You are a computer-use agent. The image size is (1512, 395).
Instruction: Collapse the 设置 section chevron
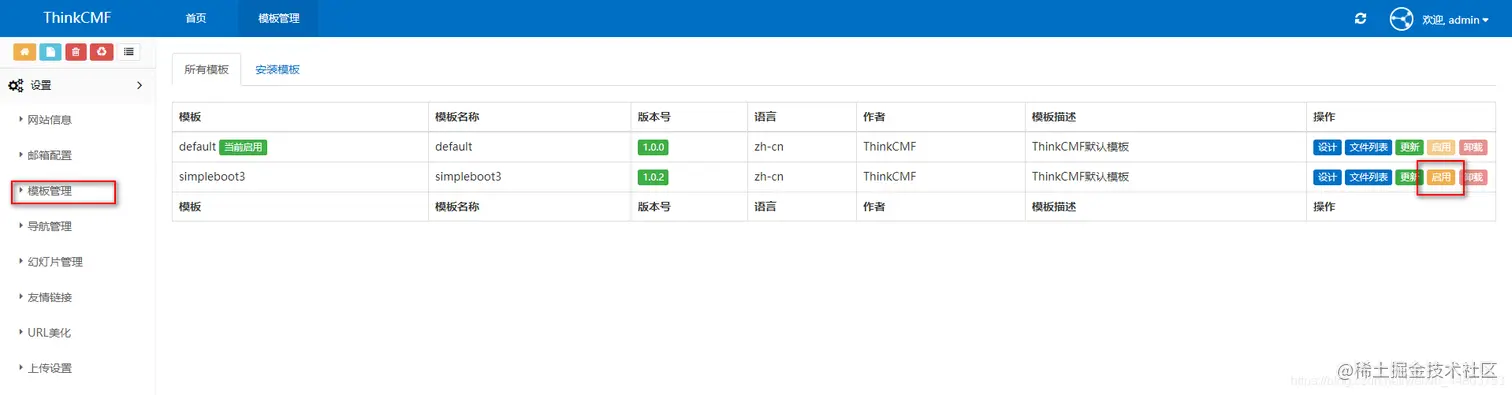[x=139, y=86]
